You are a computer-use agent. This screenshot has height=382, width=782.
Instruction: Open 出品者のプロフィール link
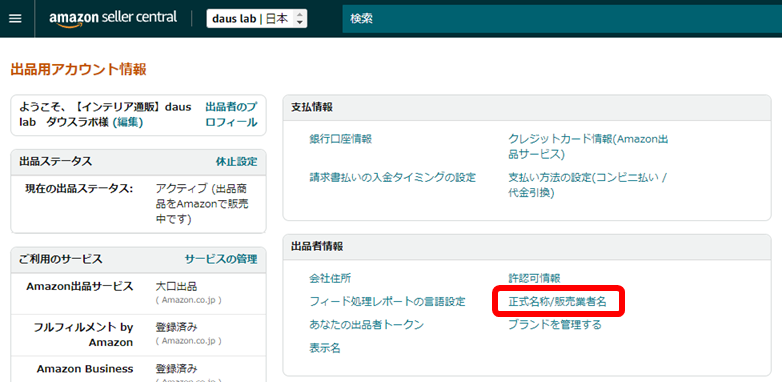(x=231, y=115)
